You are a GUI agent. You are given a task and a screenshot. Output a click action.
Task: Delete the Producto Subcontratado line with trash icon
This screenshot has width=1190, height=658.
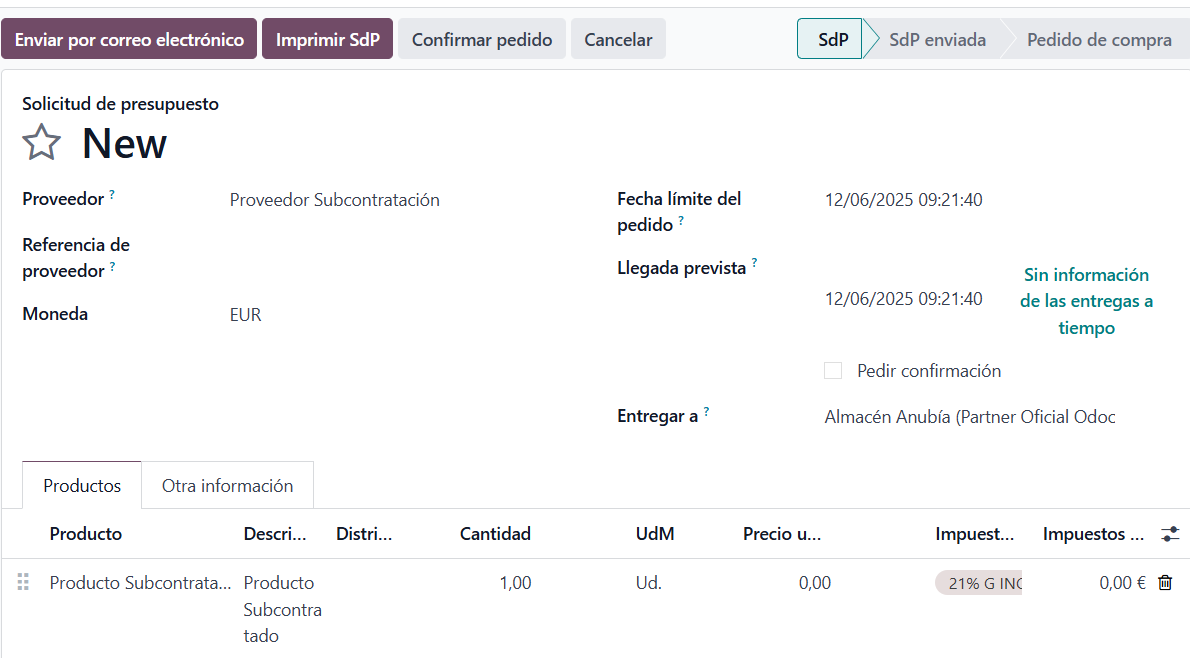(x=1165, y=582)
